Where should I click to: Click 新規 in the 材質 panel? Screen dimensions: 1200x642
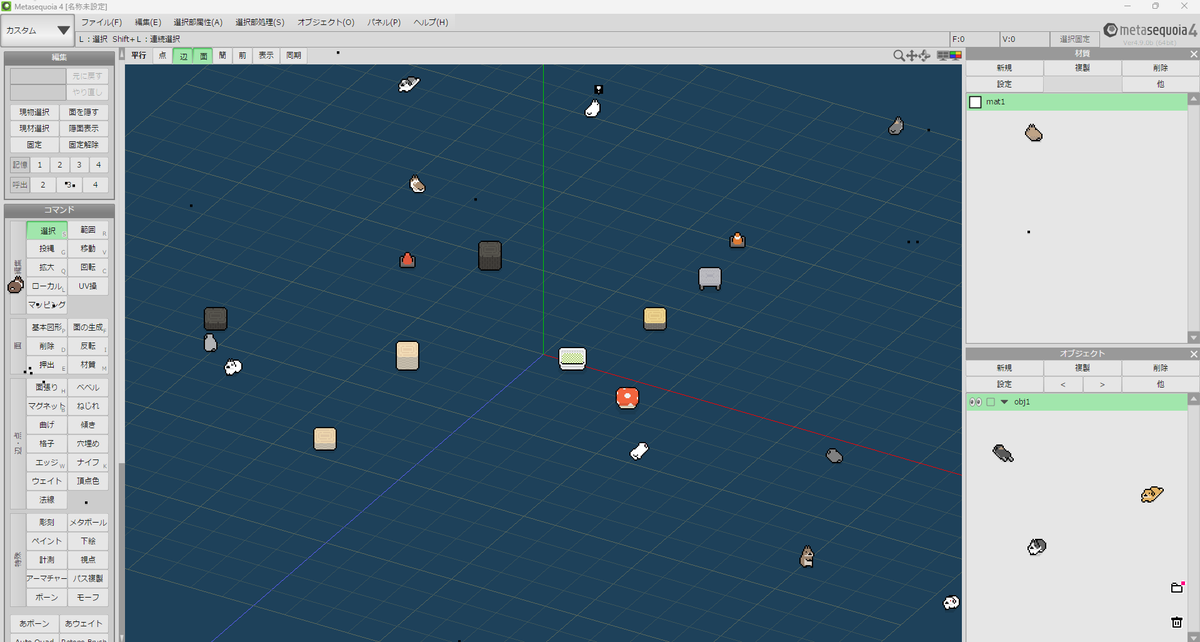pyautogui.click(x=1004, y=69)
